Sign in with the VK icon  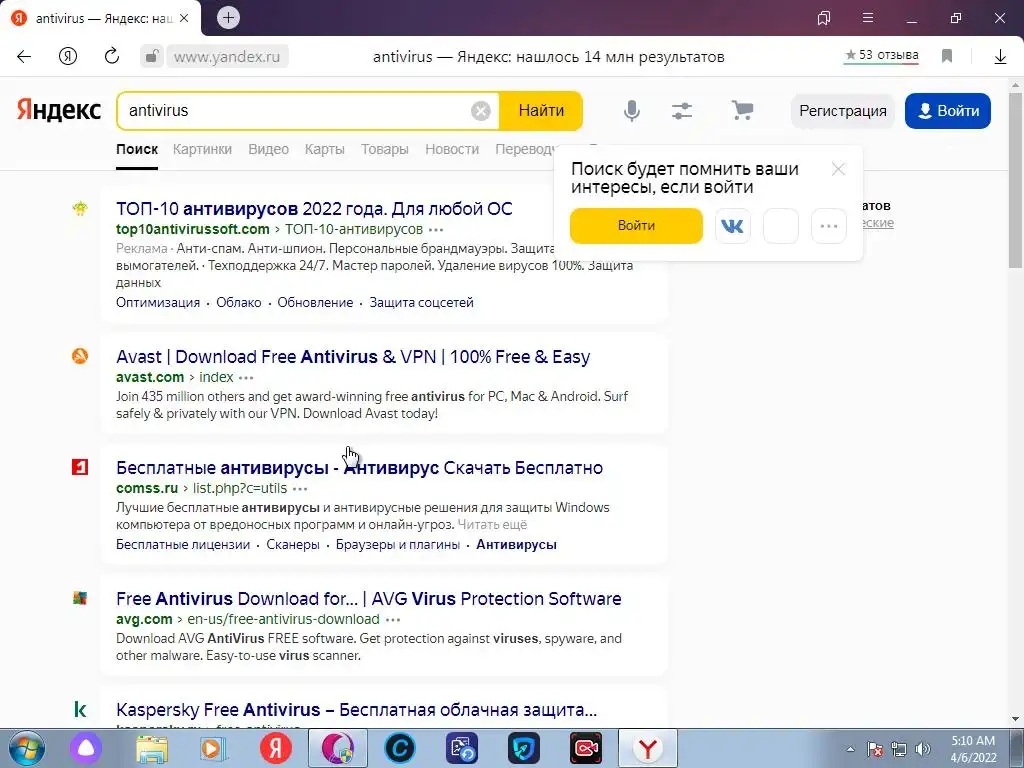[733, 226]
